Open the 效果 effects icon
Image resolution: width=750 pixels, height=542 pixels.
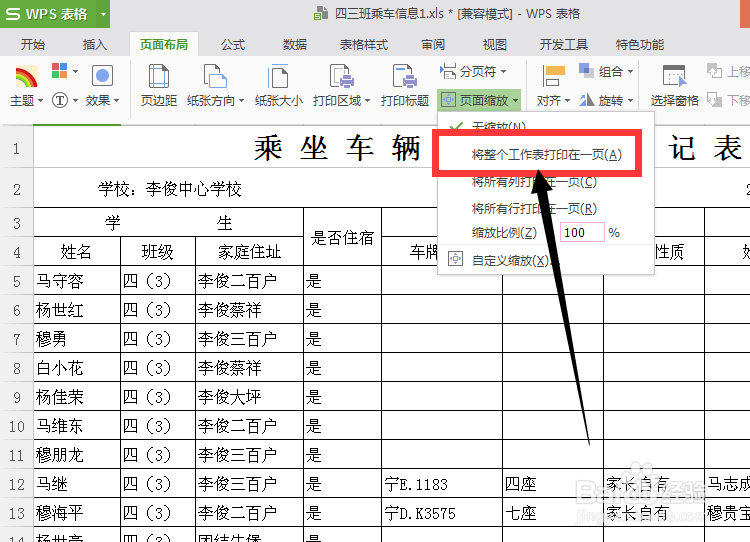102,76
